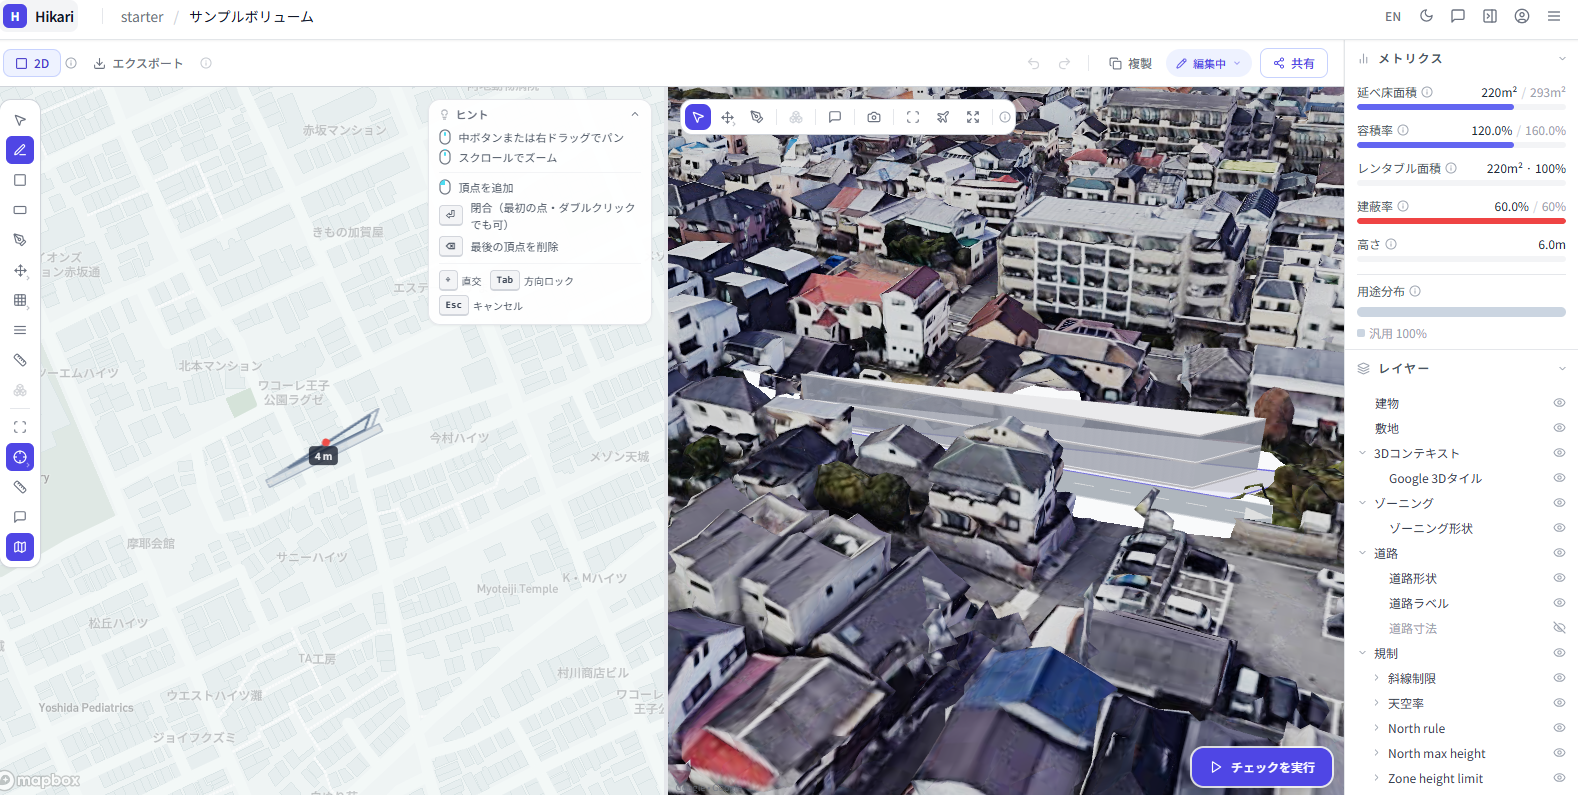Collapse the レイヤー panel
The width and height of the screenshot is (1578, 795).
[1562, 369]
